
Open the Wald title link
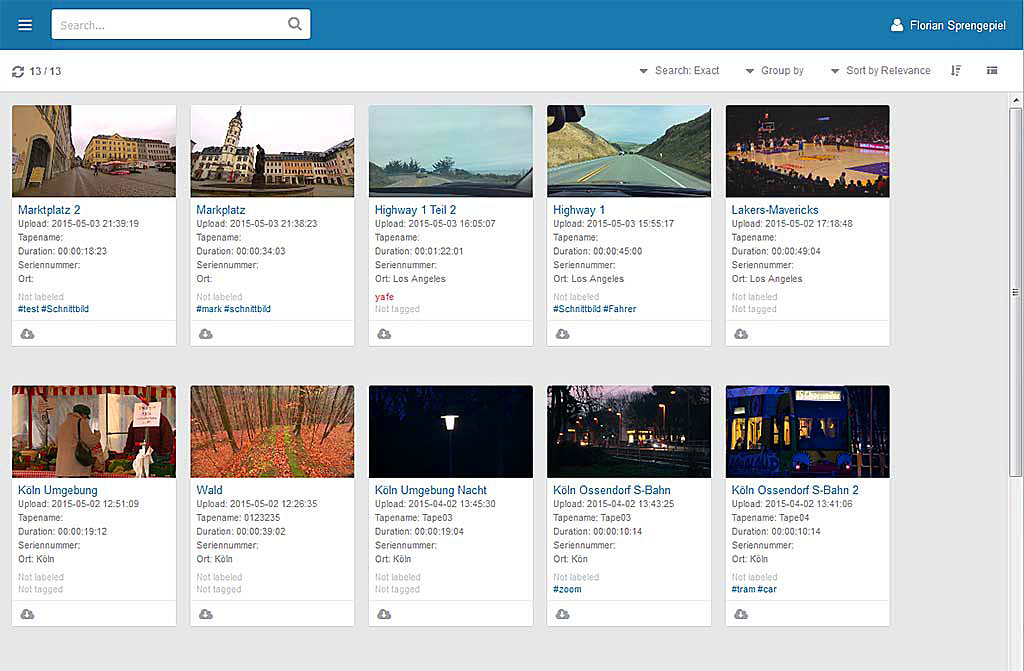(209, 490)
